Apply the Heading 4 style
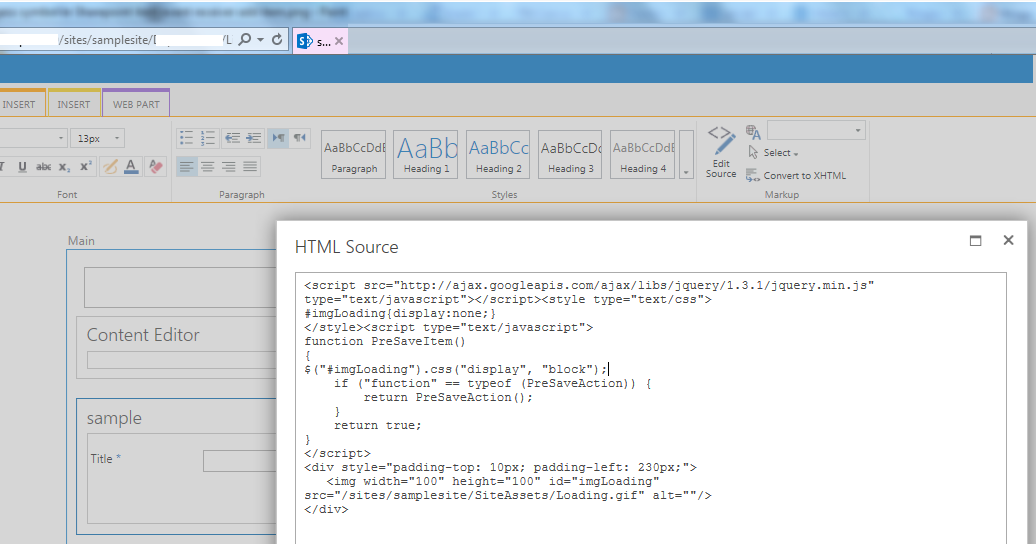Screen dimensions: 1036x544 click(643, 155)
